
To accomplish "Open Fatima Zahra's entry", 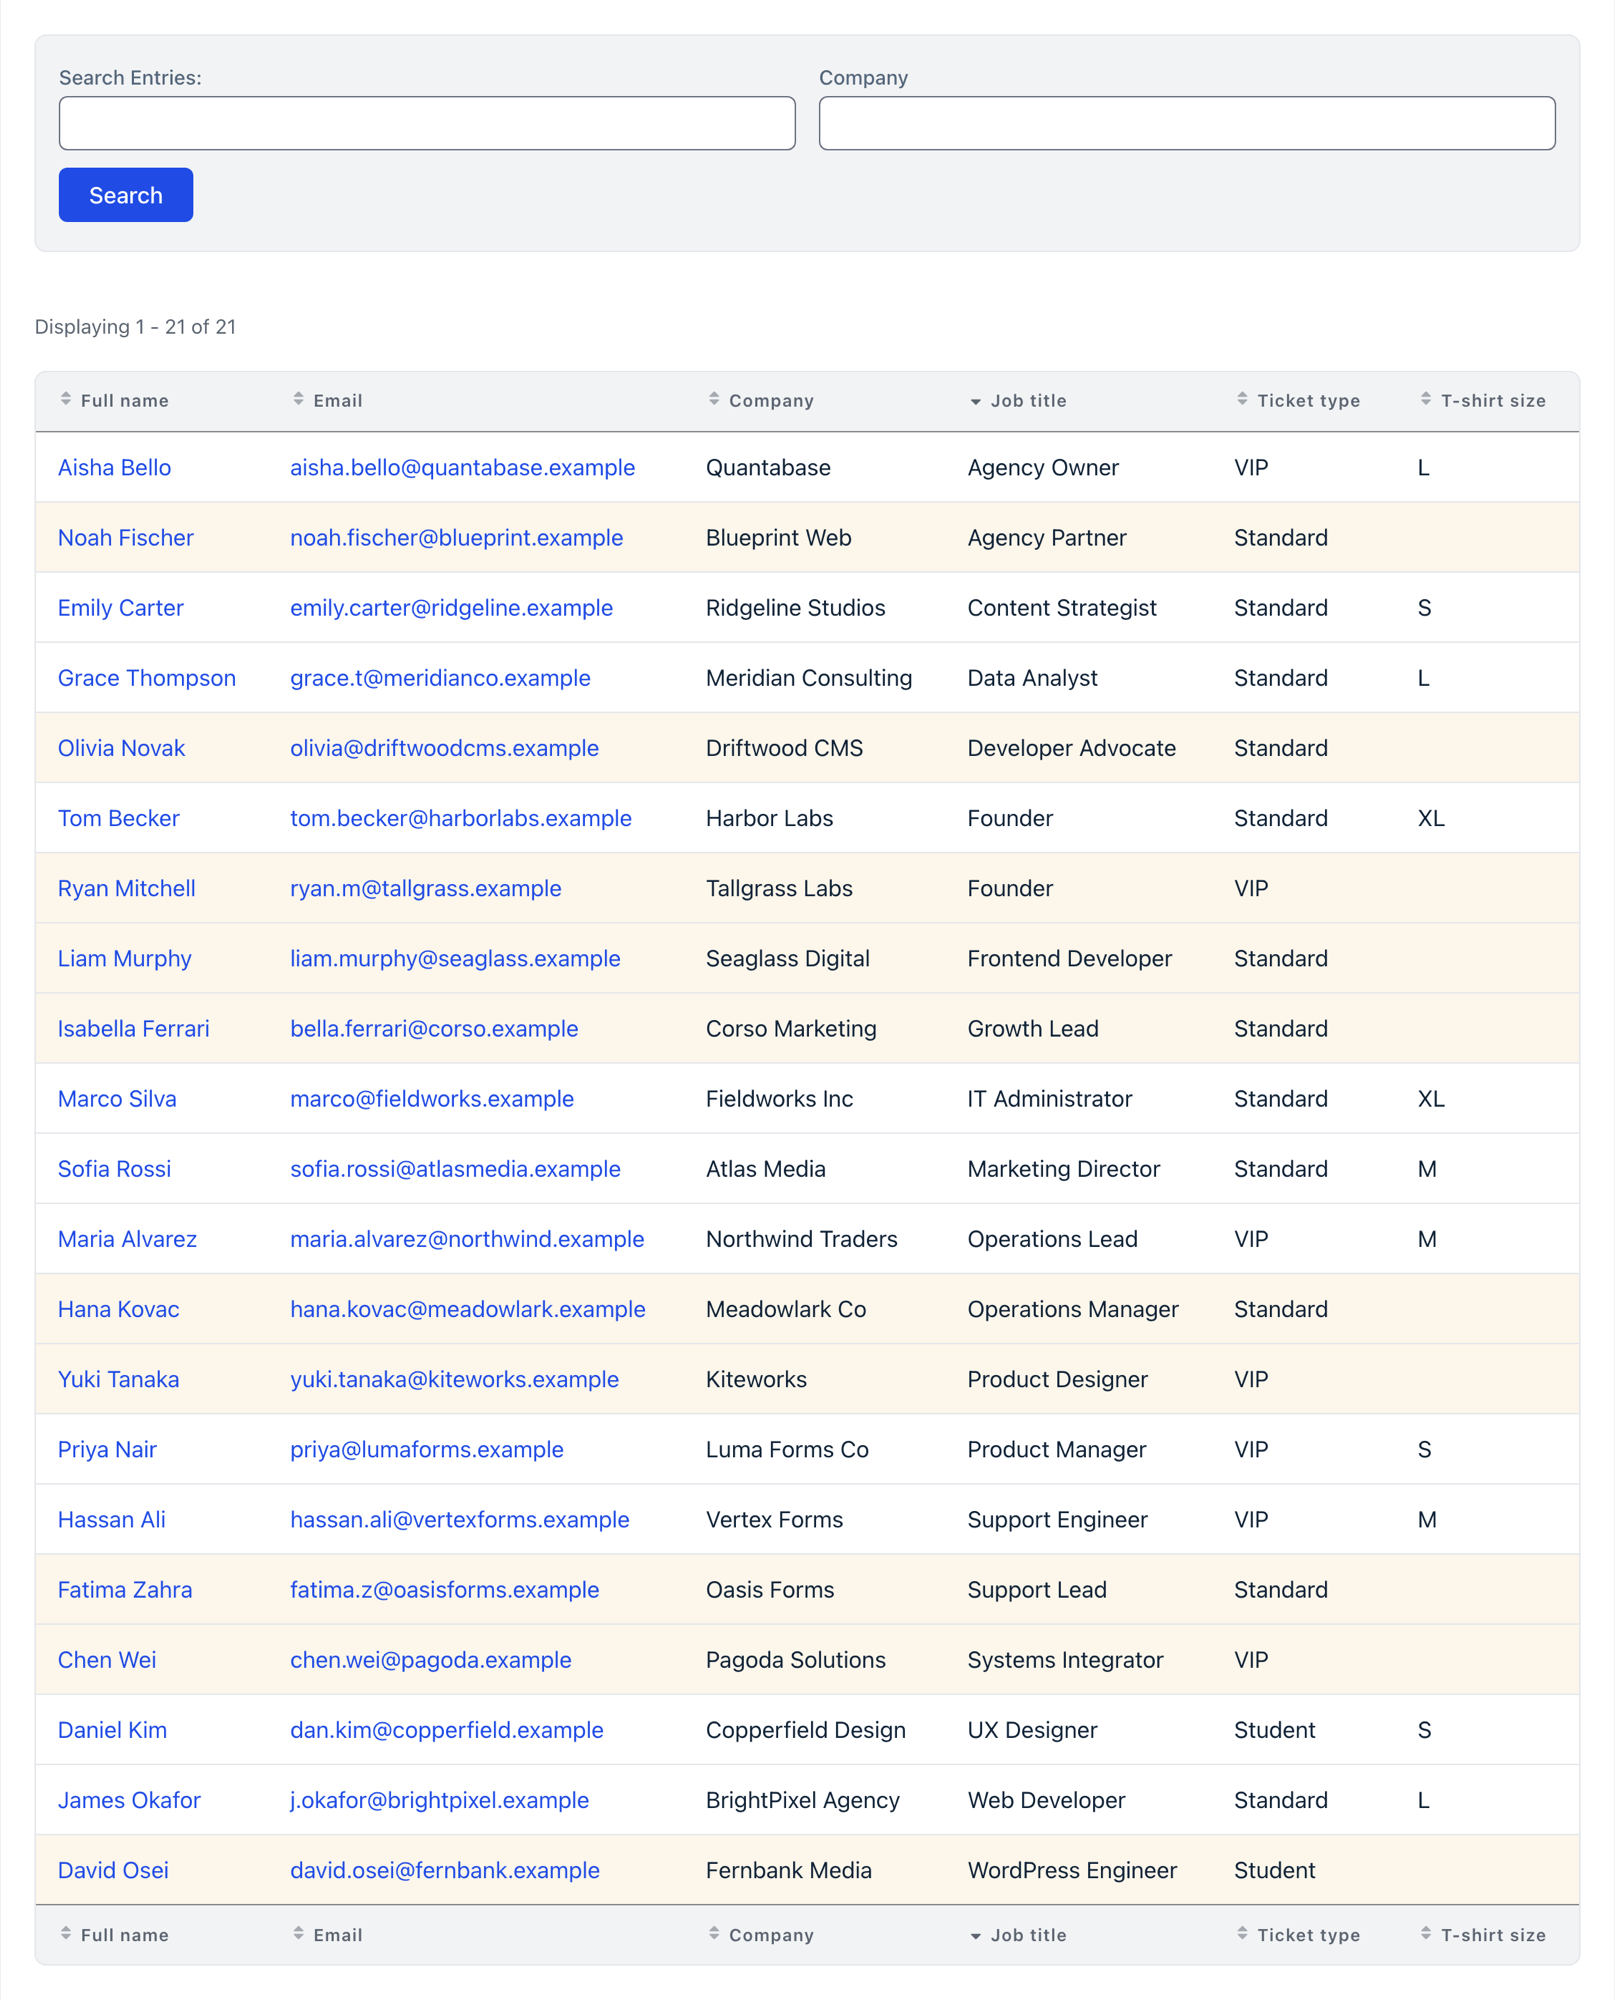I will pos(125,1589).
